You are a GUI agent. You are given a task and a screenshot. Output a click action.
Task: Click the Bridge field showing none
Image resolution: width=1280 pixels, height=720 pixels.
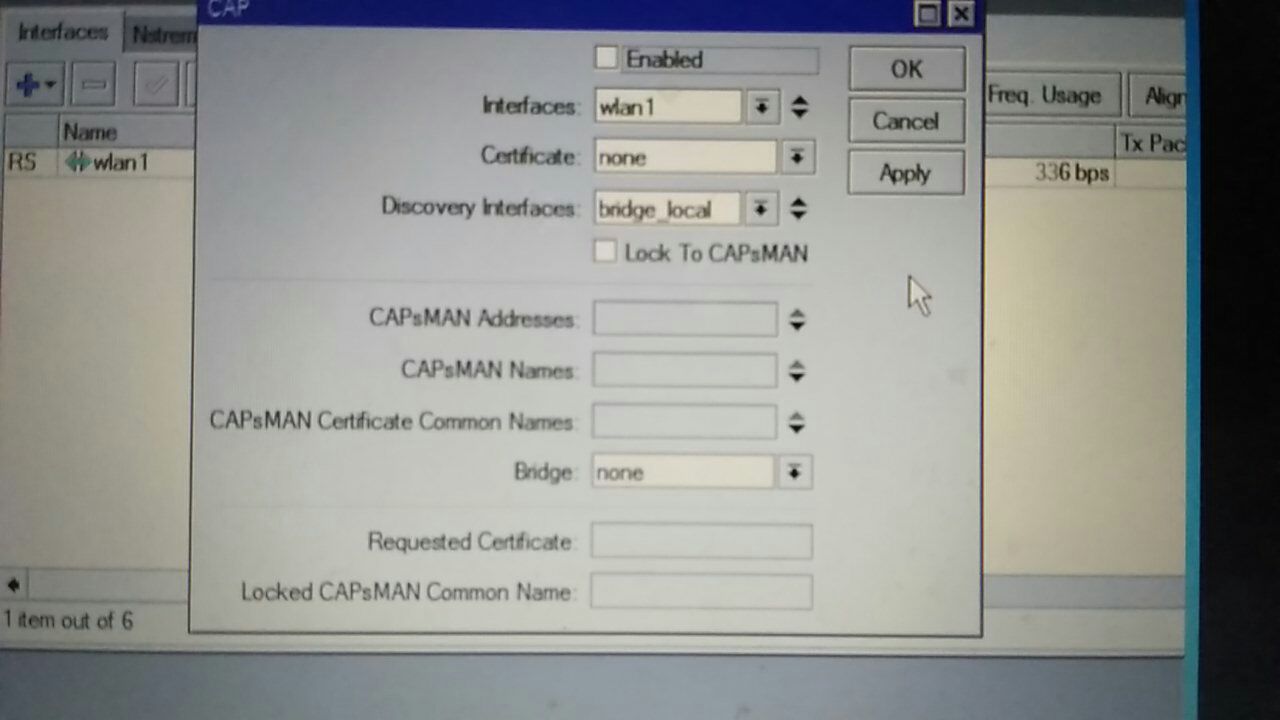(x=684, y=472)
